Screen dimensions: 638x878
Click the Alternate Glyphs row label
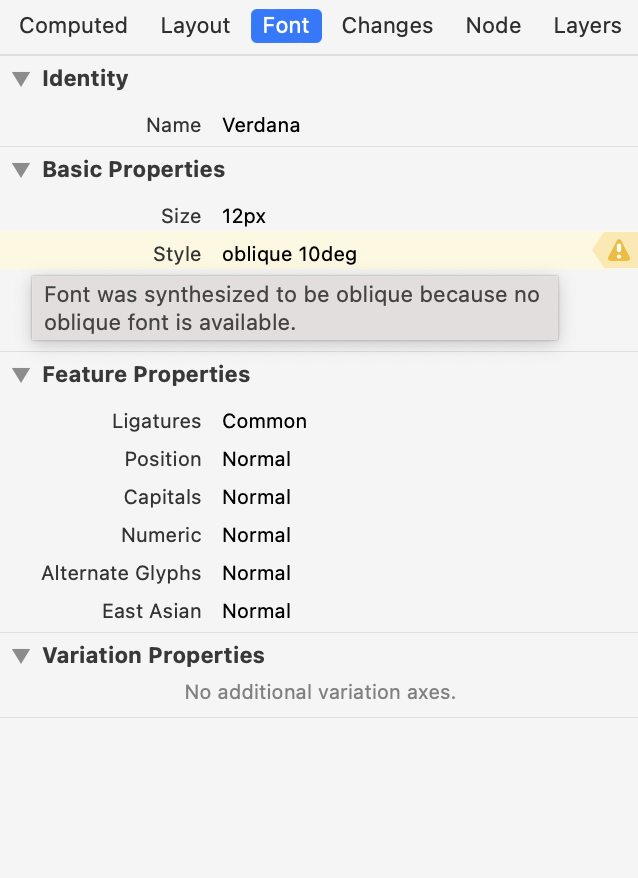coord(121,573)
